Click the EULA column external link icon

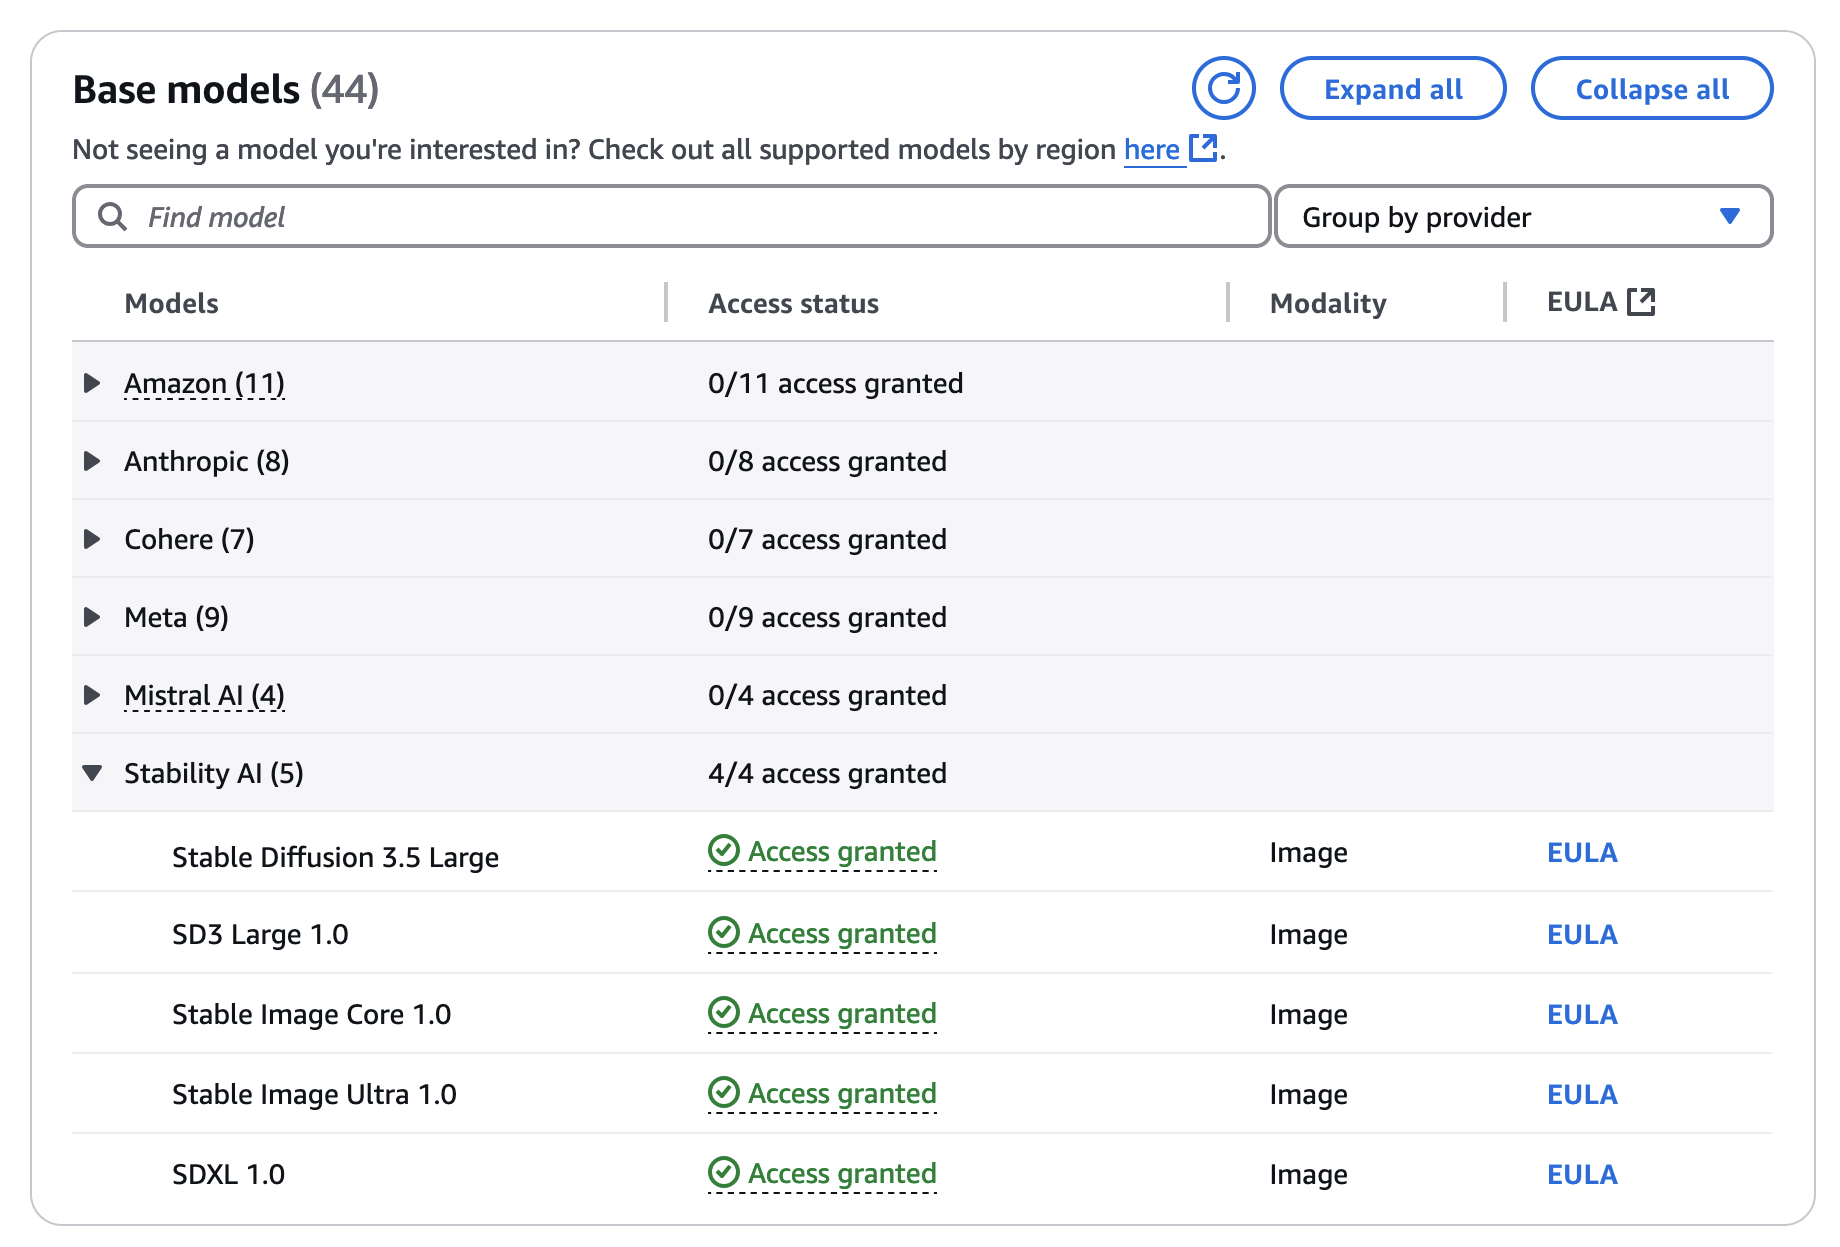1641,302
